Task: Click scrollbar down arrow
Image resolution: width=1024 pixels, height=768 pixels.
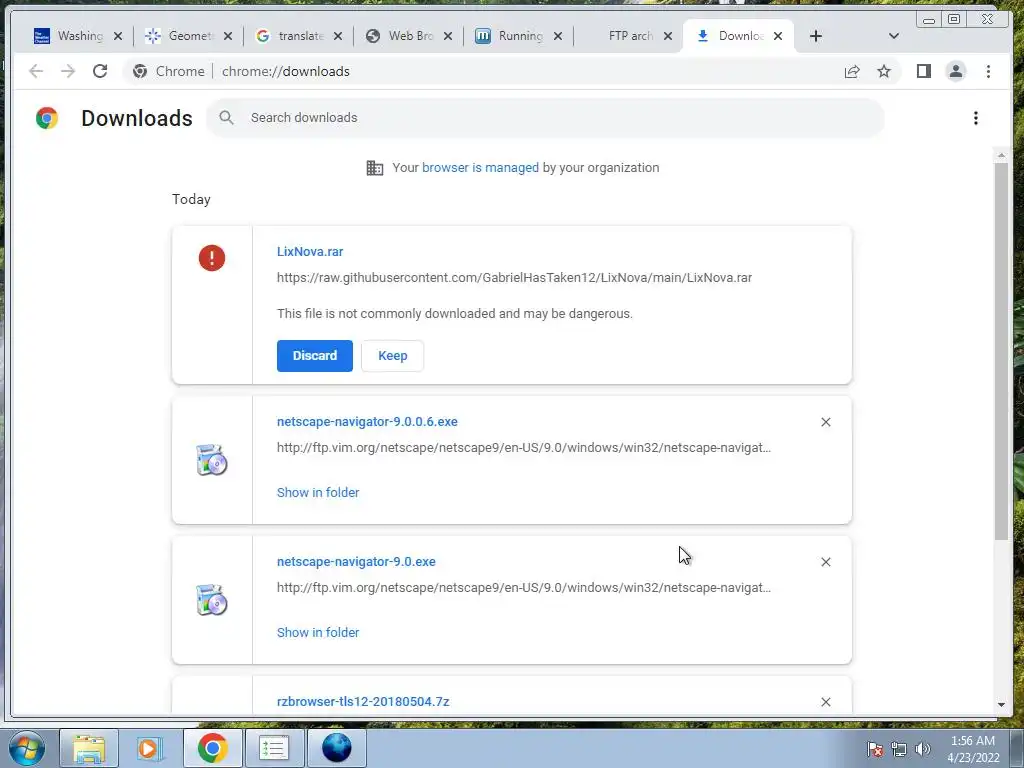Action: tap(1001, 705)
